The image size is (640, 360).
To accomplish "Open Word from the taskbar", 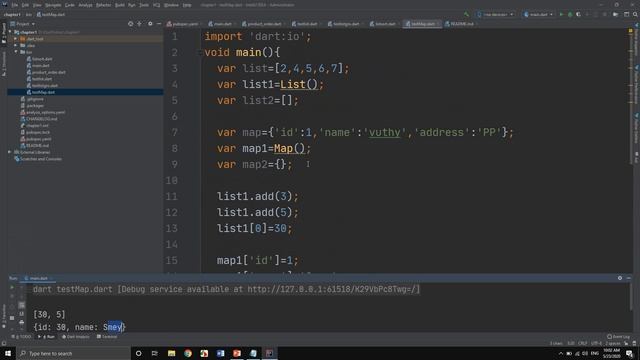I will 220,353.
